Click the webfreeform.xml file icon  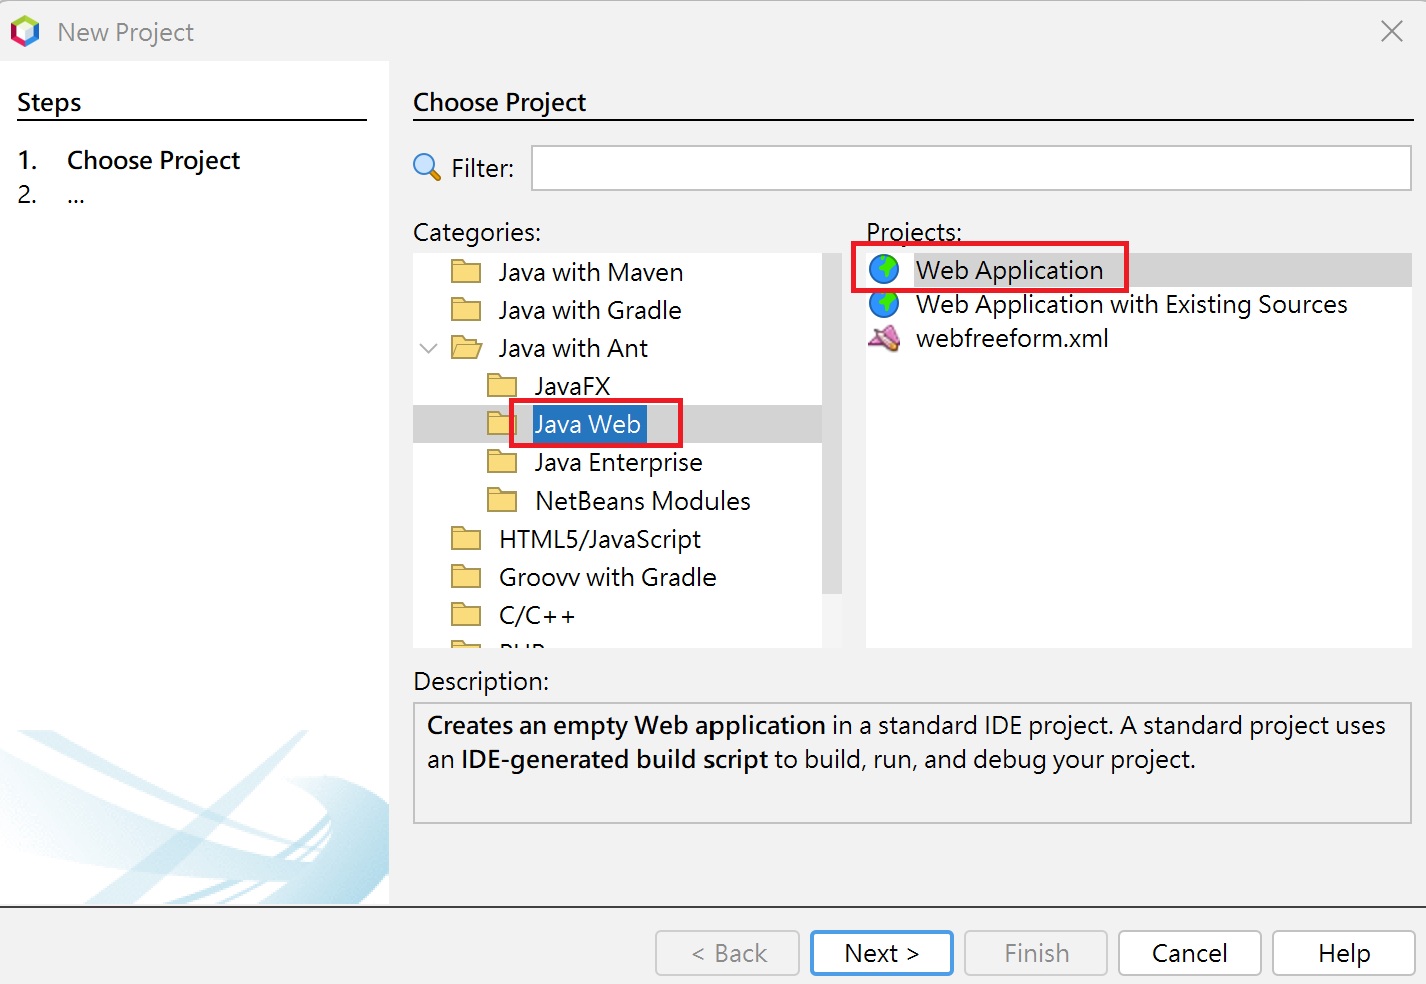tap(884, 338)
